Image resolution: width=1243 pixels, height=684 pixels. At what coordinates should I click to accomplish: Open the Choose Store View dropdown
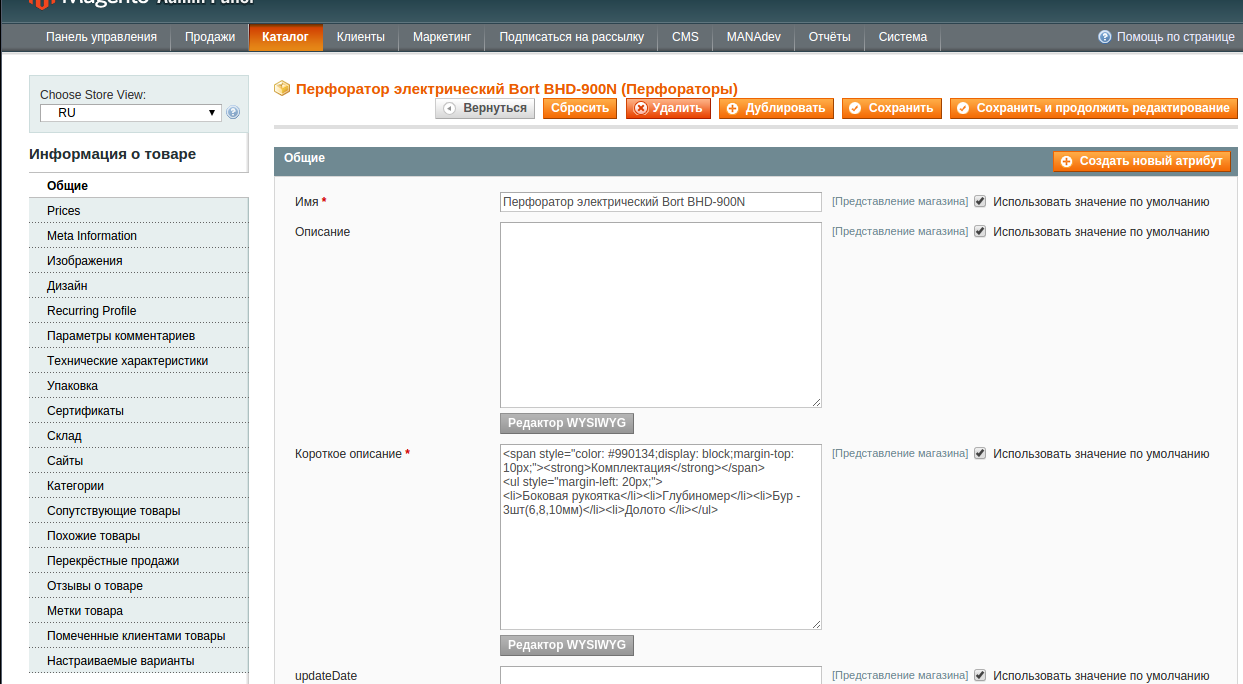(x=130, y=113)
